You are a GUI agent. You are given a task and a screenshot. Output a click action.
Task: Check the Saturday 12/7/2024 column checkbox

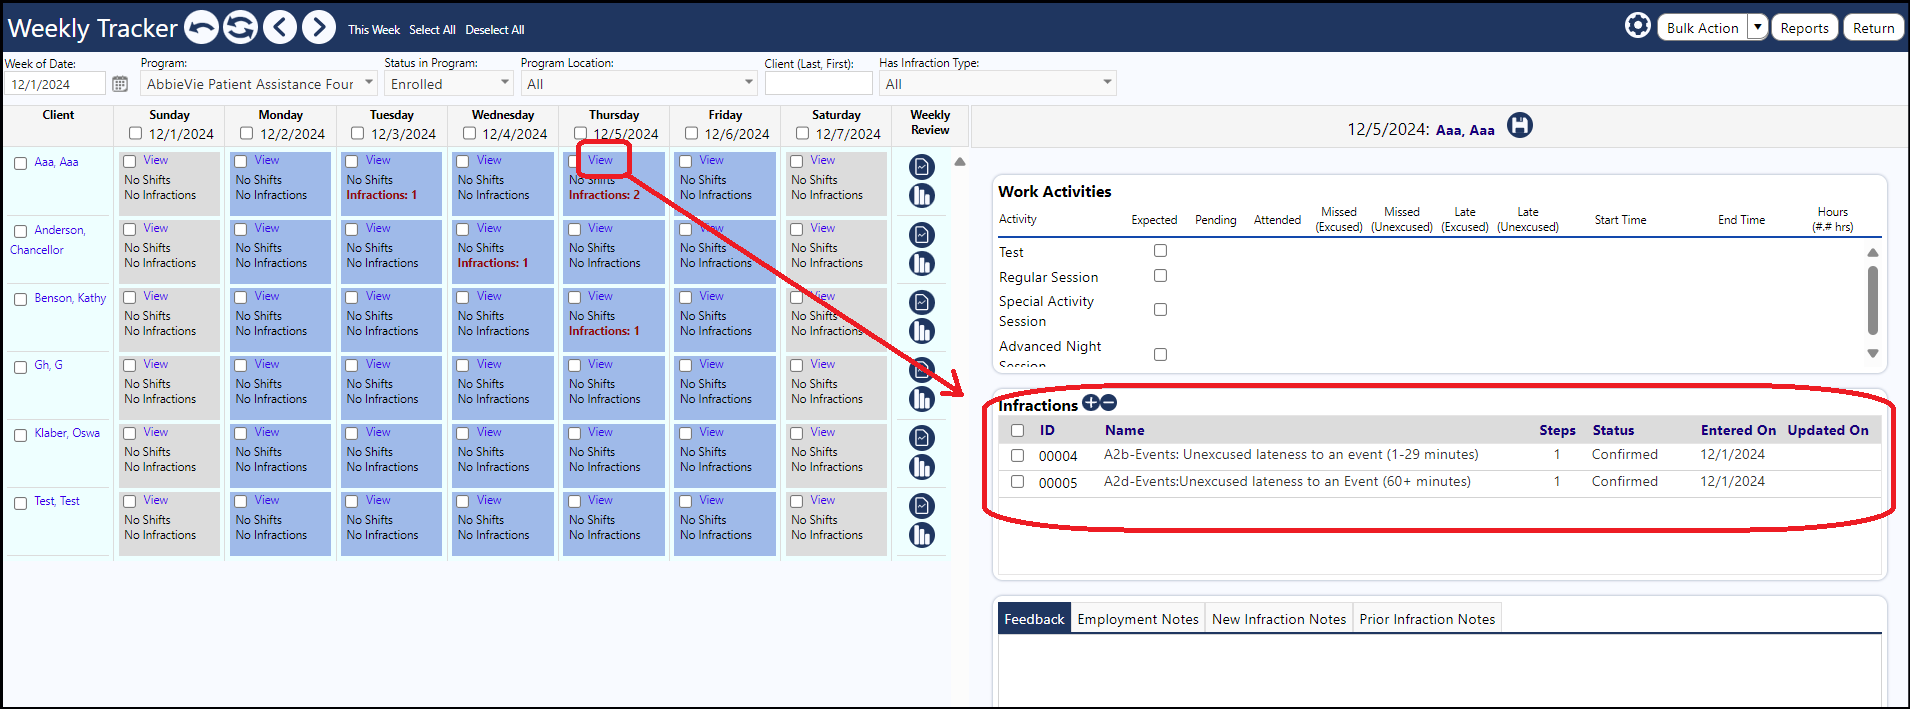(802, 133)
